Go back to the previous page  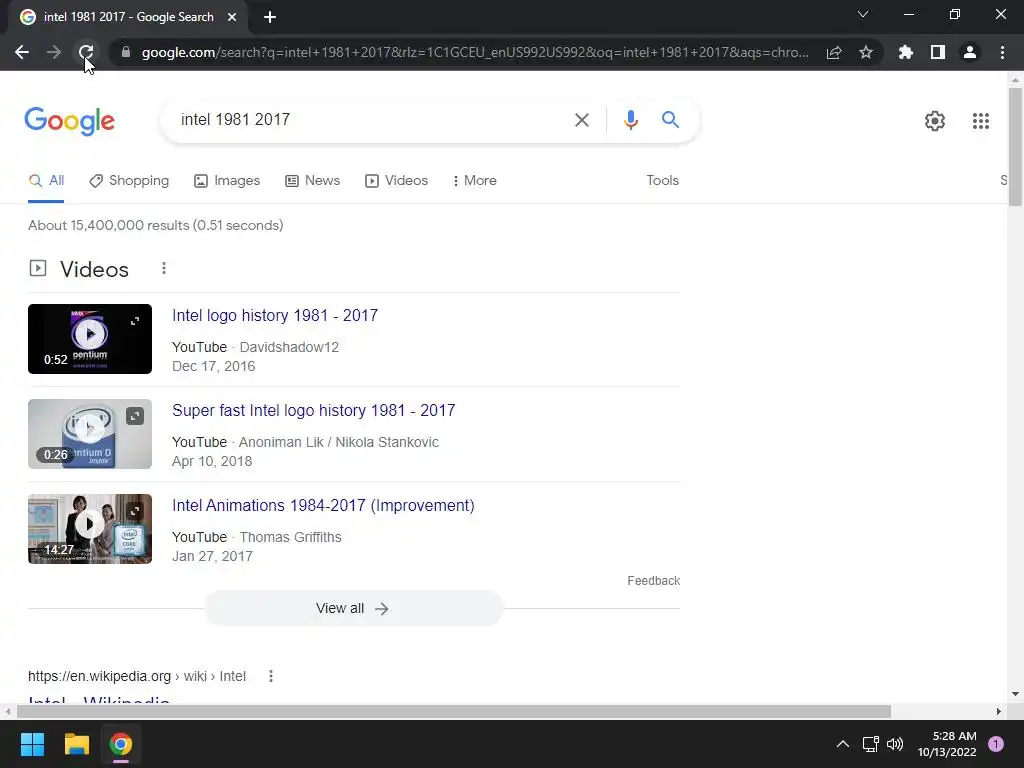click(x=22, y=52)
